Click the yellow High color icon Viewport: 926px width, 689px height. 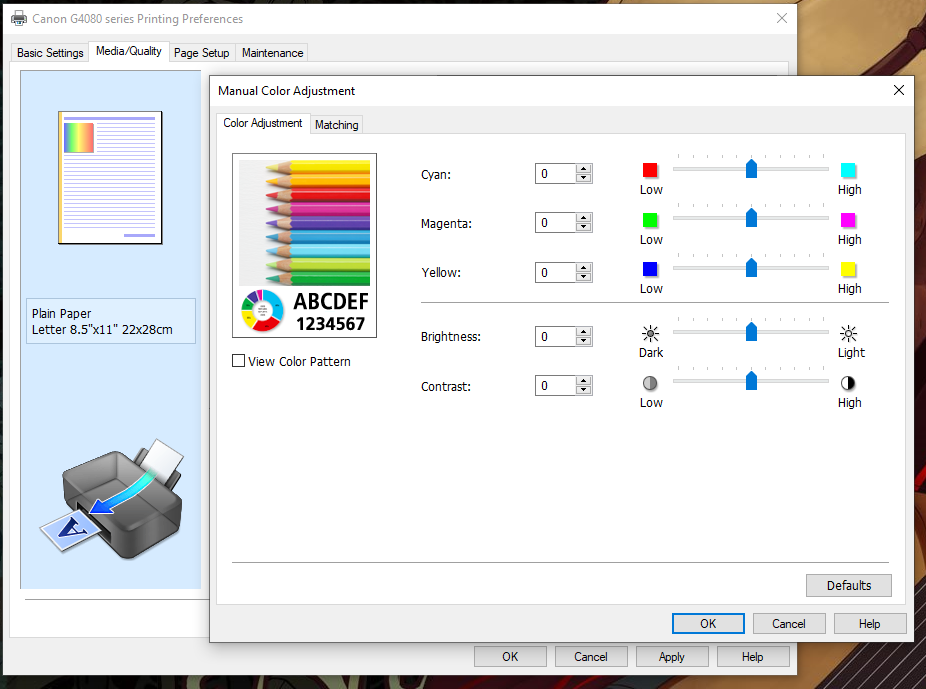(848, 269)
